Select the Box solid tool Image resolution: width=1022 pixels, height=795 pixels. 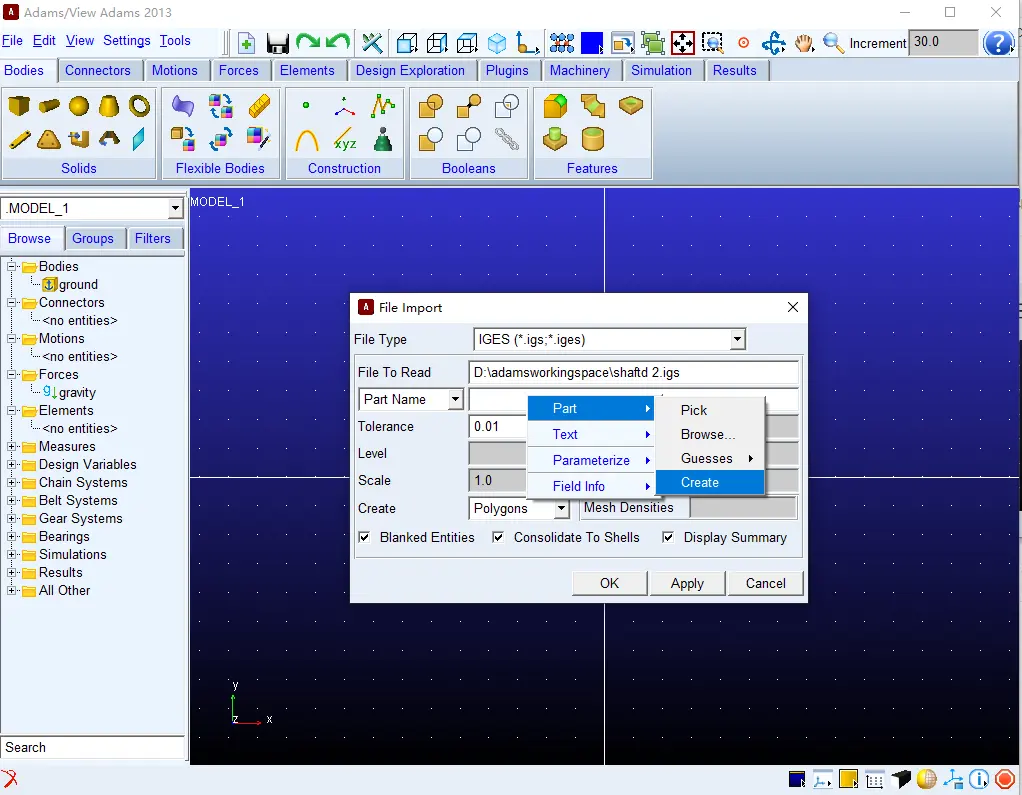click(x=19, y=106)
